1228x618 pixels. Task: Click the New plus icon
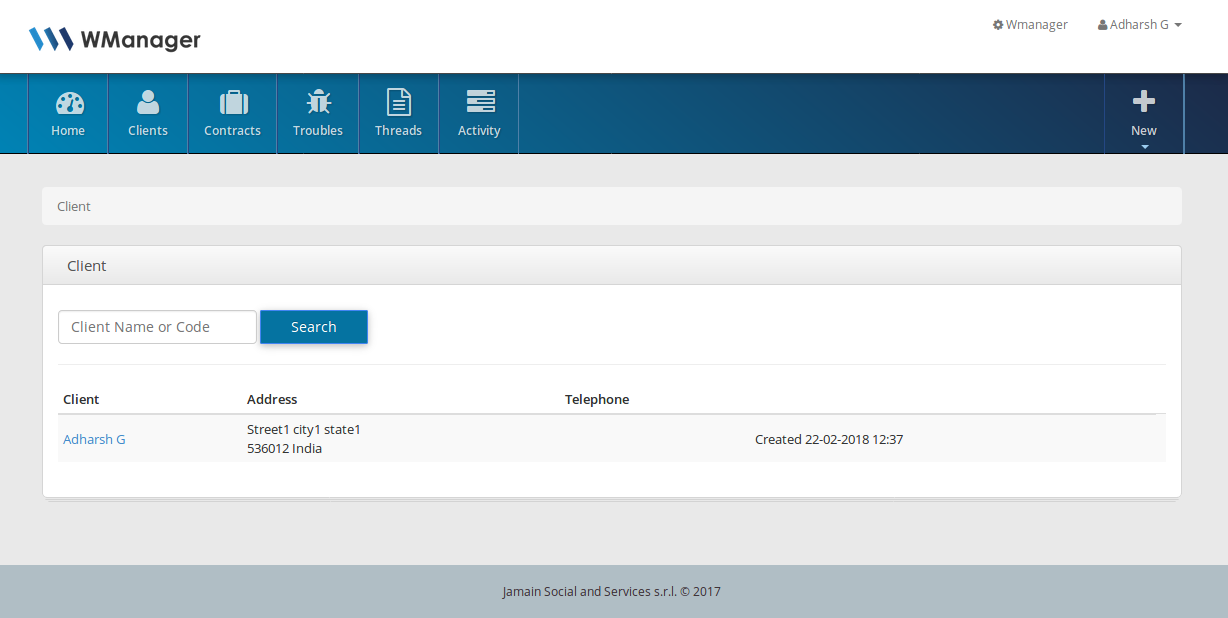coord(1143,102)
